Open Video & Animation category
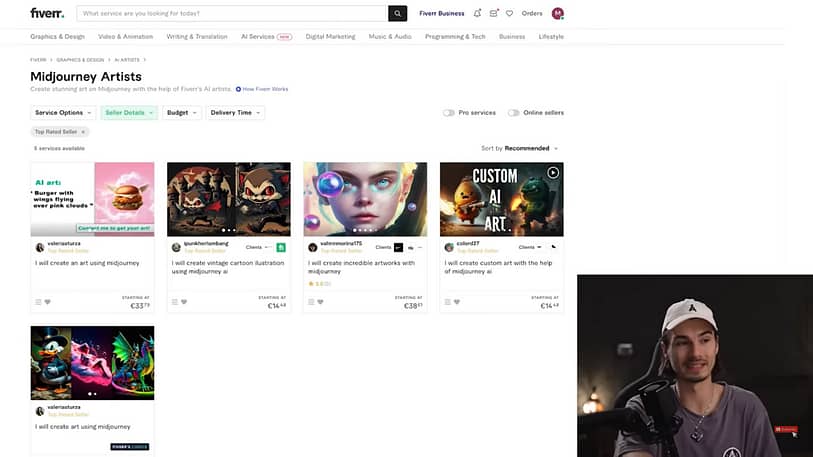Image resolution: width=813 pixels, height=457 pixels. 125,37
